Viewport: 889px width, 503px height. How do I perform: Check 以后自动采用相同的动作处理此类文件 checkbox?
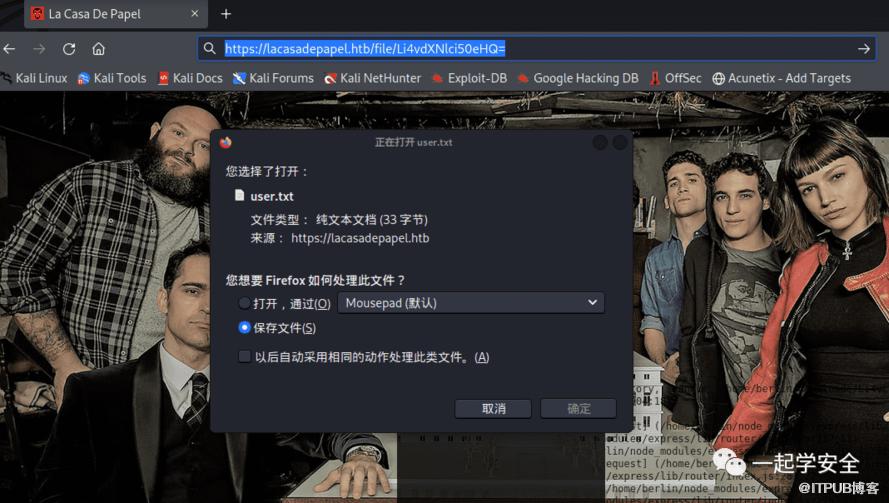(x=244, y=357)
